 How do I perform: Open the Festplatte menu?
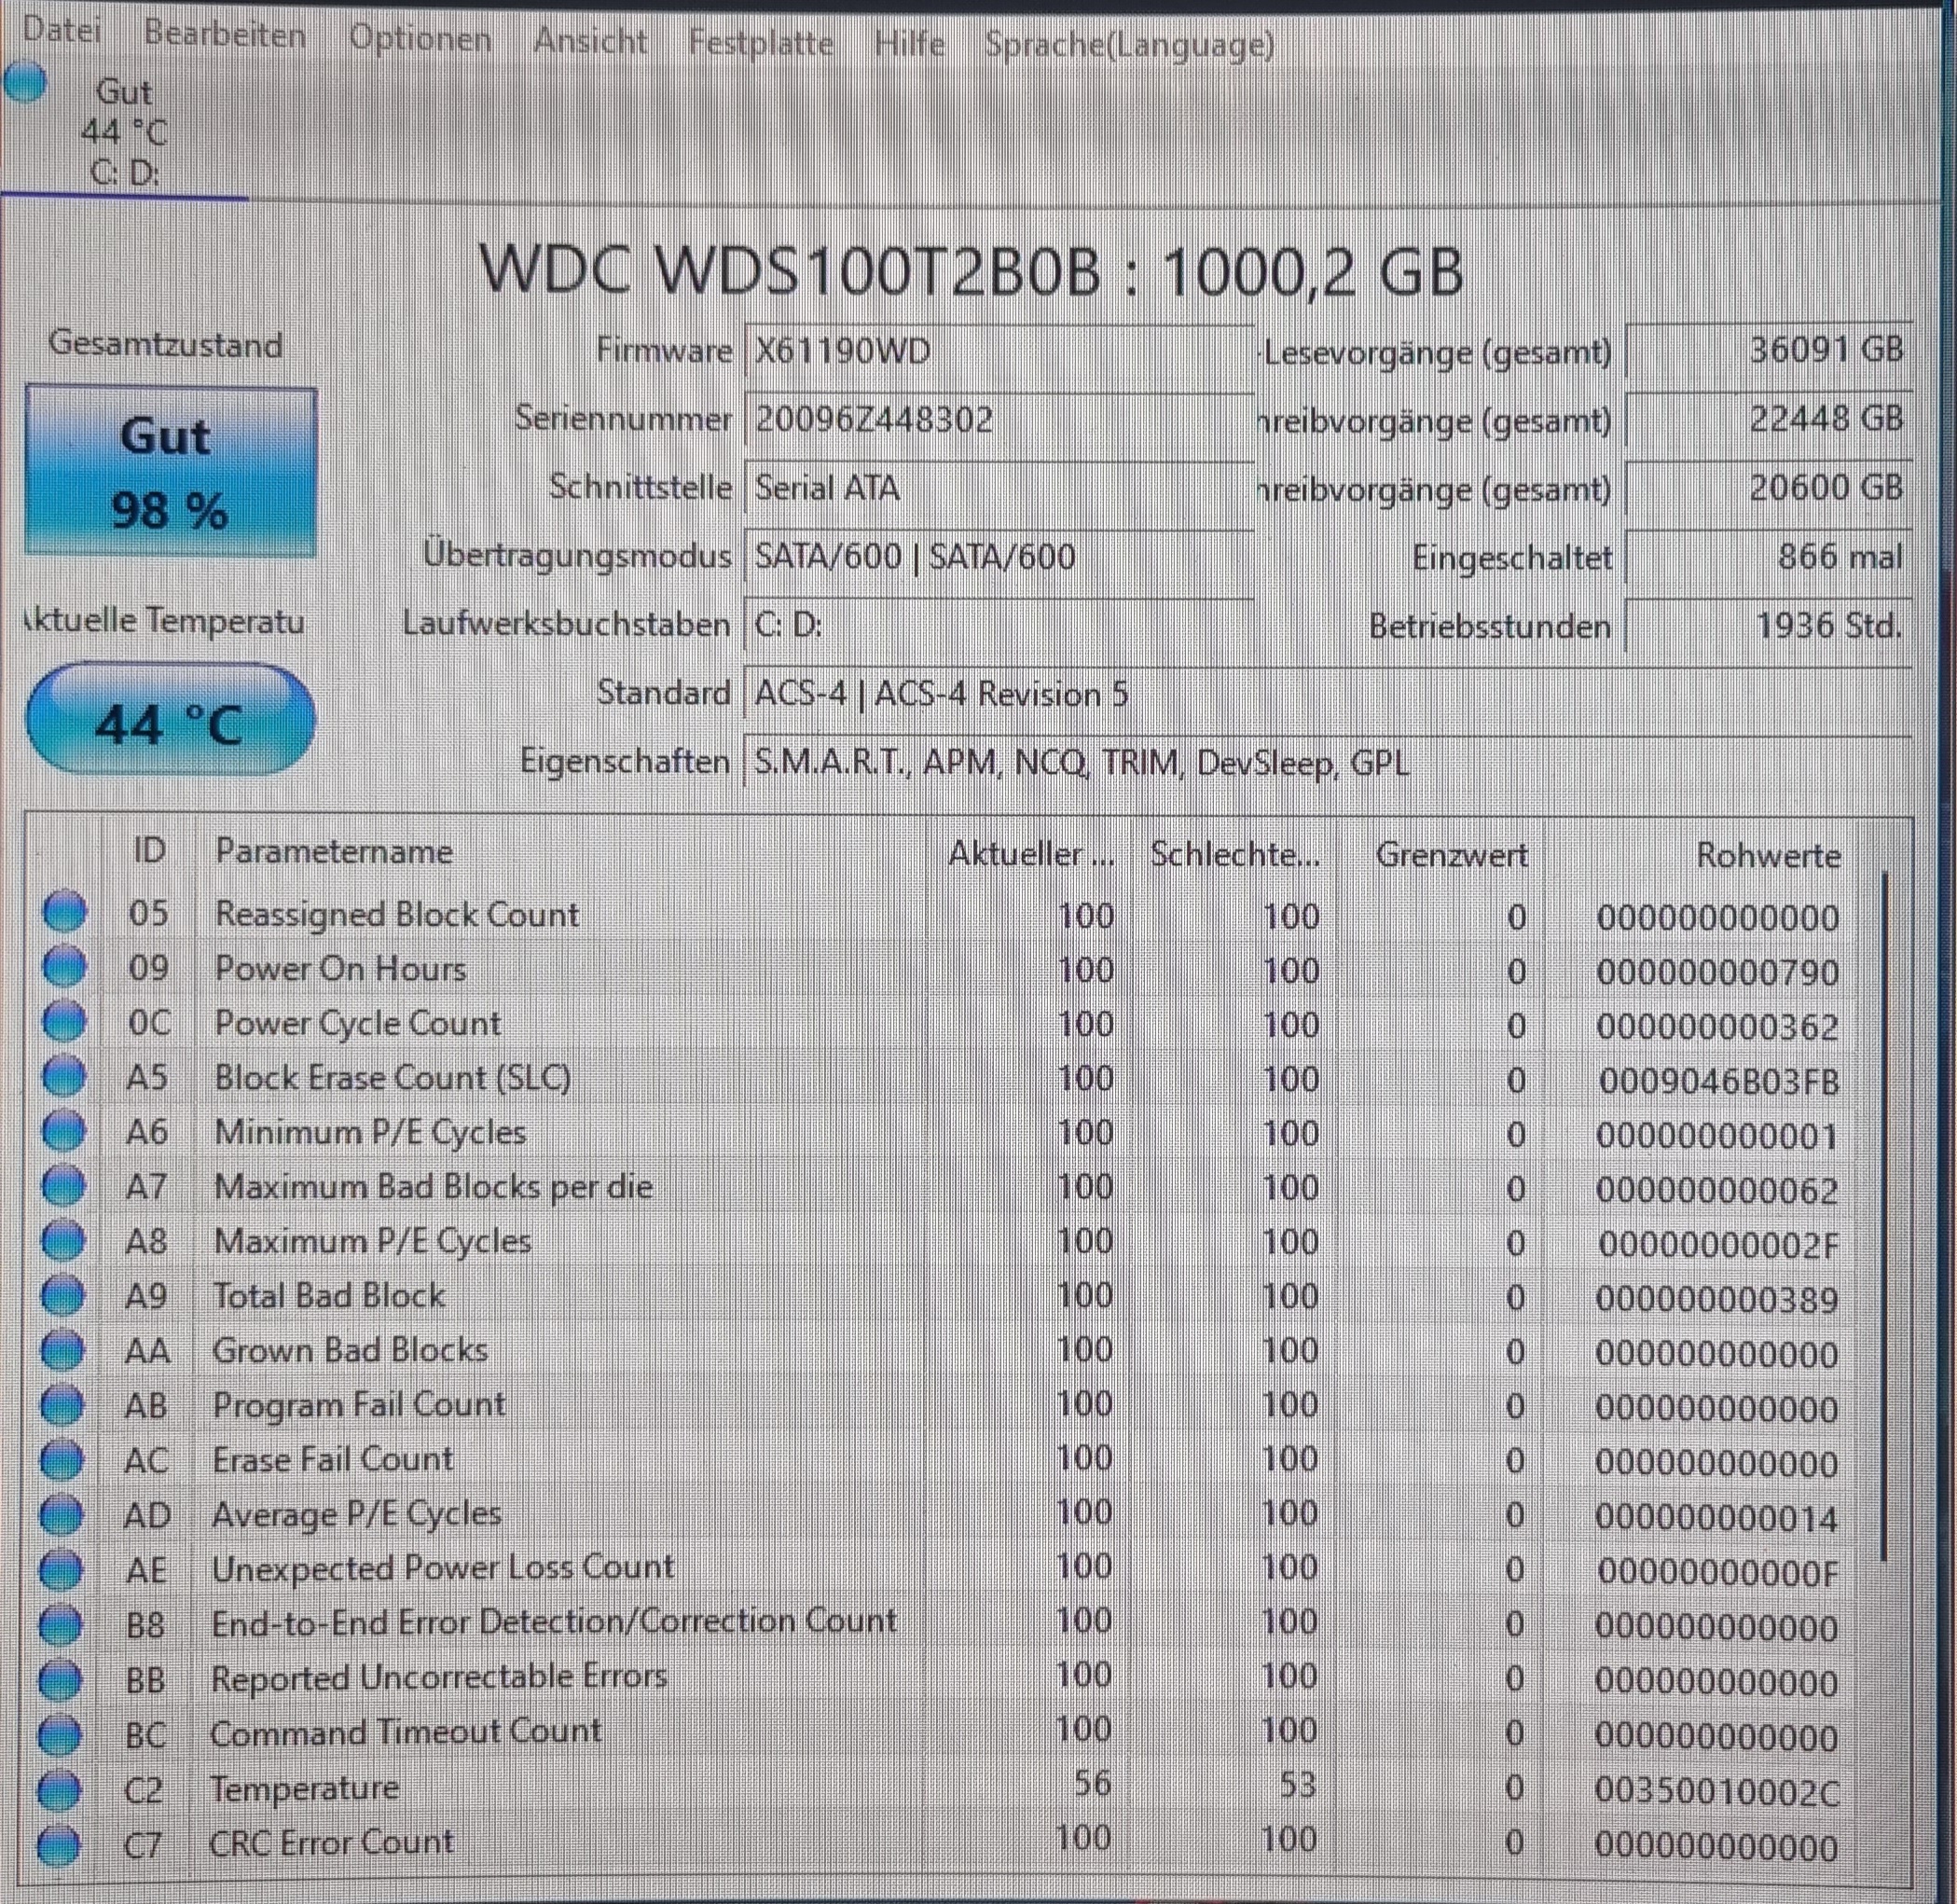click(x=760, y=42)
